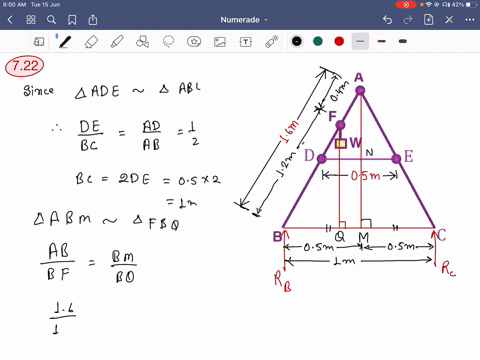Select the medium stroke width
This screenshot has width=480, height=360.
click(x=382, y=41)
